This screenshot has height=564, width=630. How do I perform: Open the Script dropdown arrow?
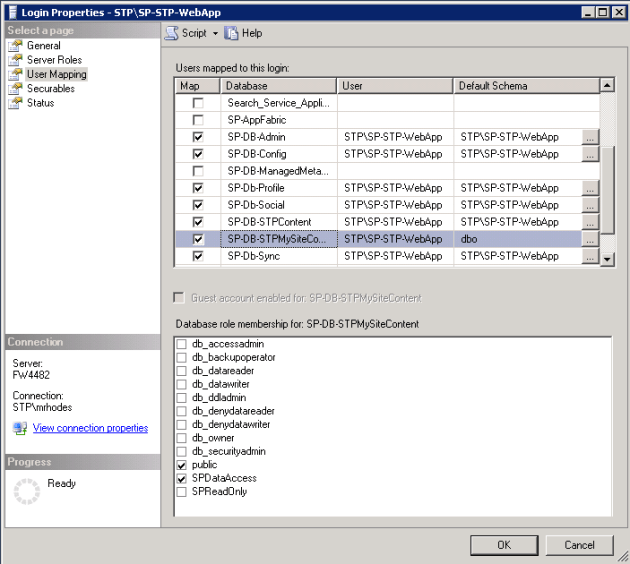(x=215, y=34)
